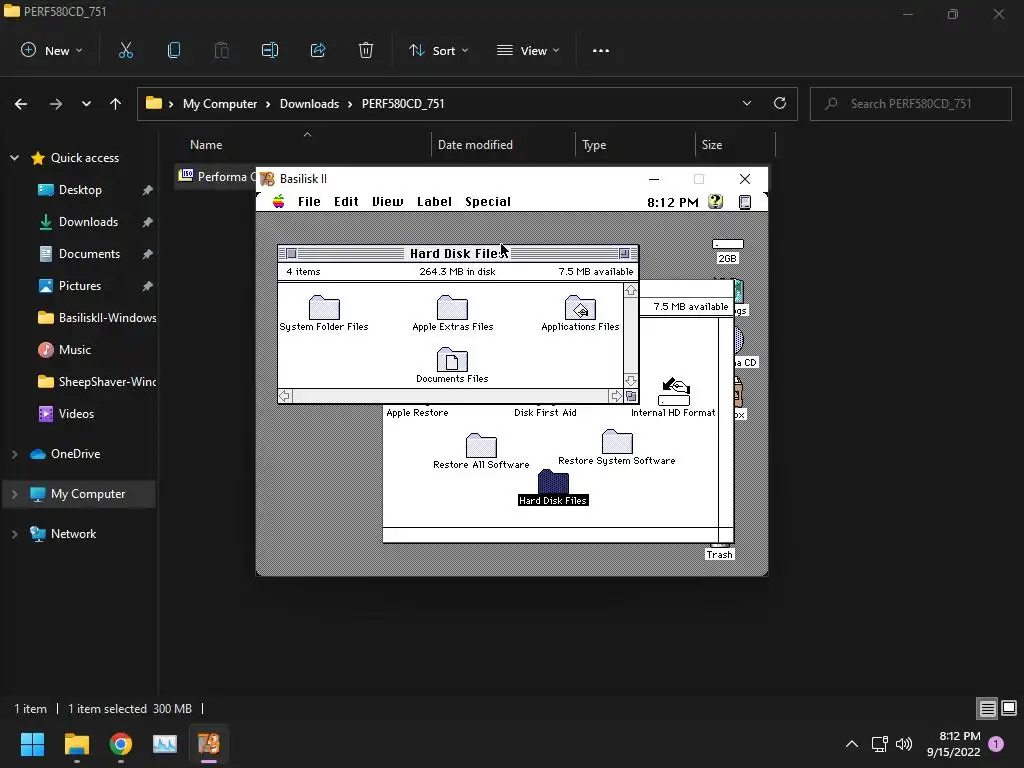
Task: Collapse the Quick access tree section
Action: point(14,157)
